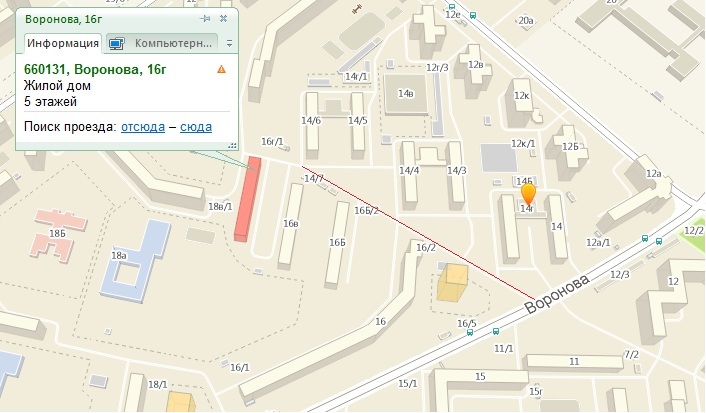Click the dumbbell sports icon on map
This screenshot has height=413, width=706.
(358, 9)
